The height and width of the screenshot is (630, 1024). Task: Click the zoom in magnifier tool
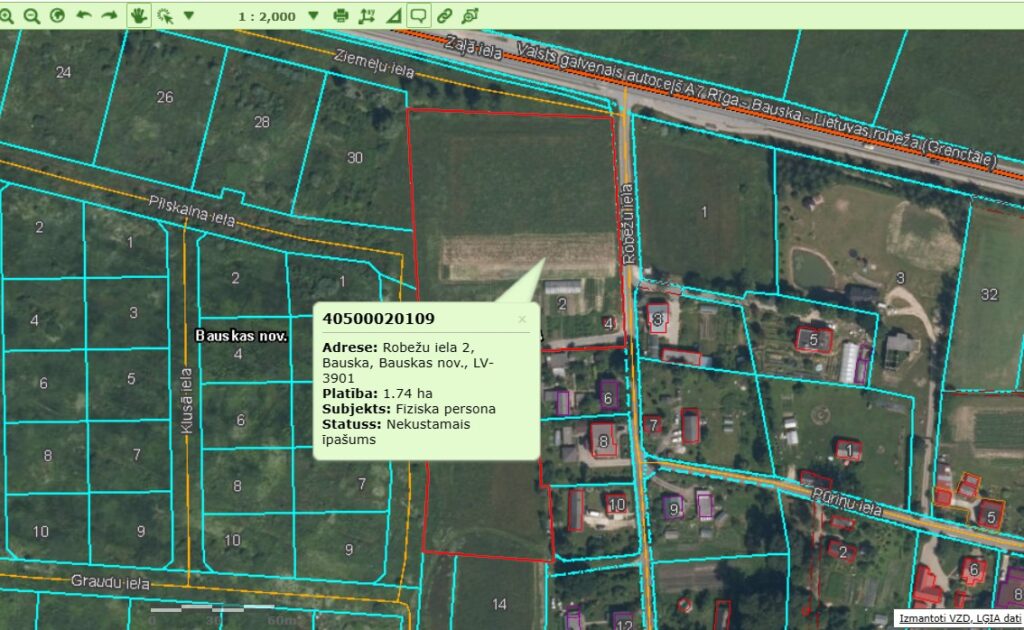[x=8, y=16]
